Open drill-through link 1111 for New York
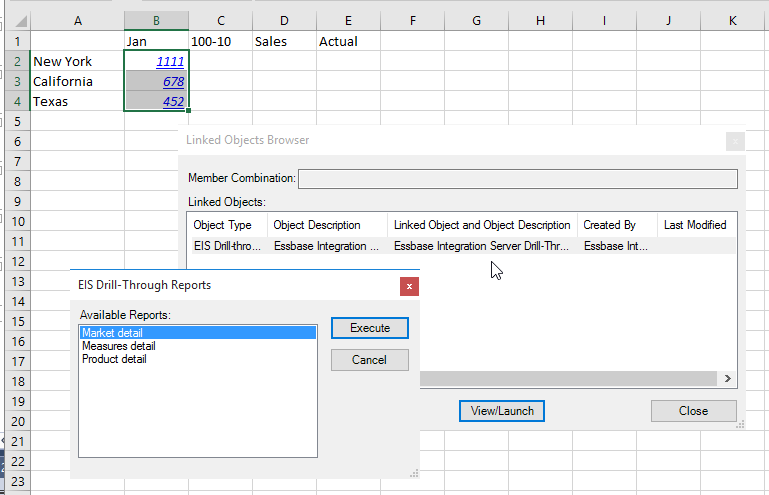The width and height of the screenshot is (769, 495). (x=170, y=61)
